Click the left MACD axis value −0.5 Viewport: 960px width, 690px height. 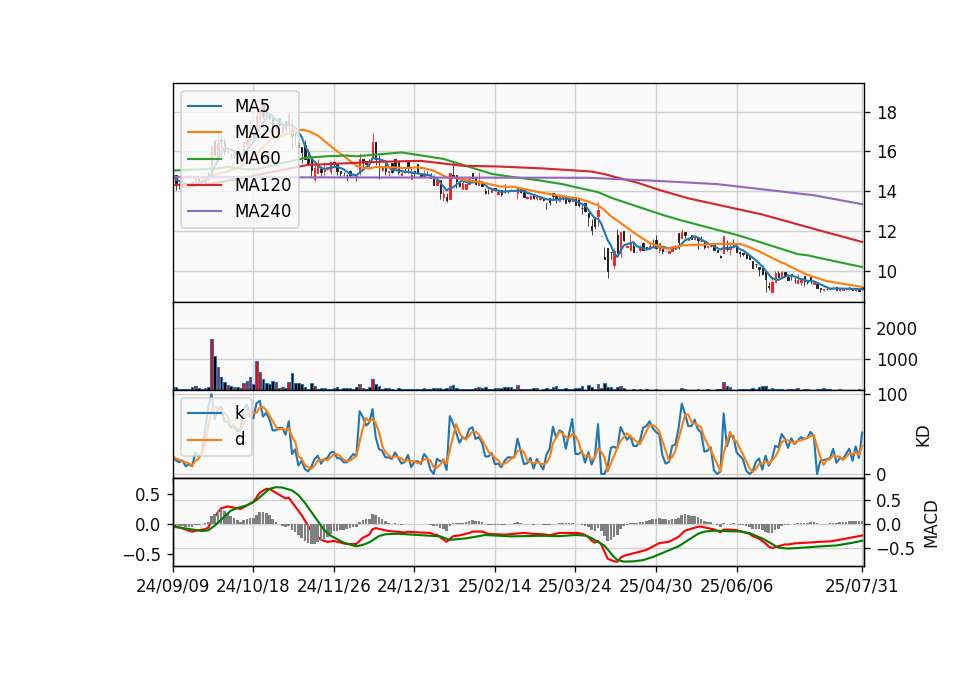click(143, 555)
